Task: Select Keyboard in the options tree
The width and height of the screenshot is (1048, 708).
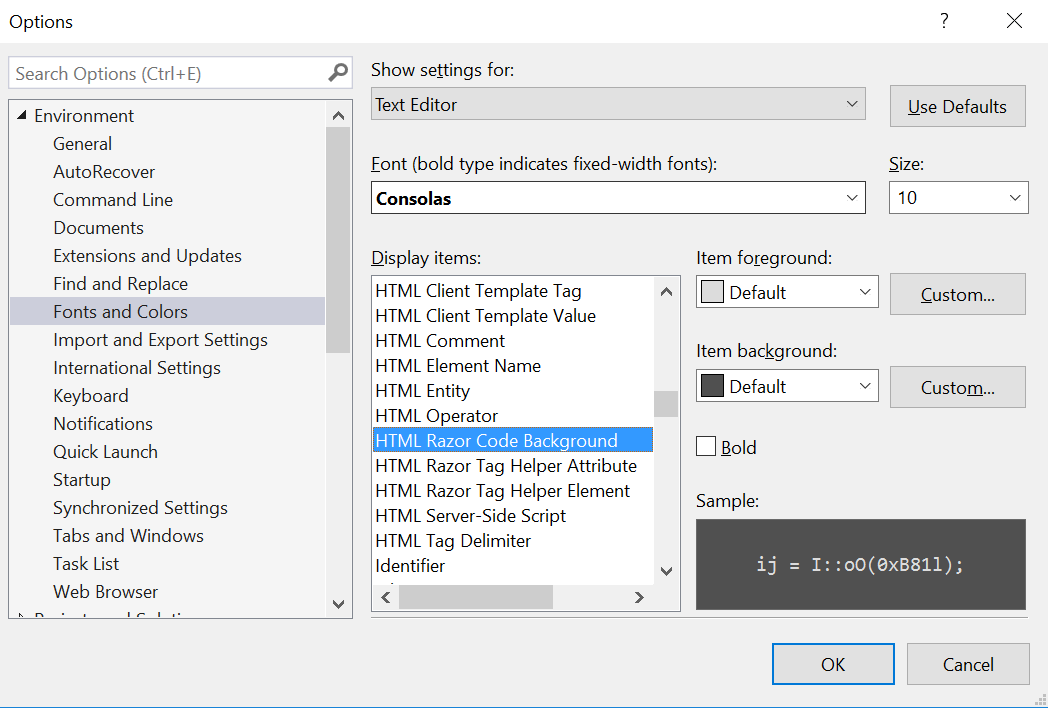Action: pos(90,396)
